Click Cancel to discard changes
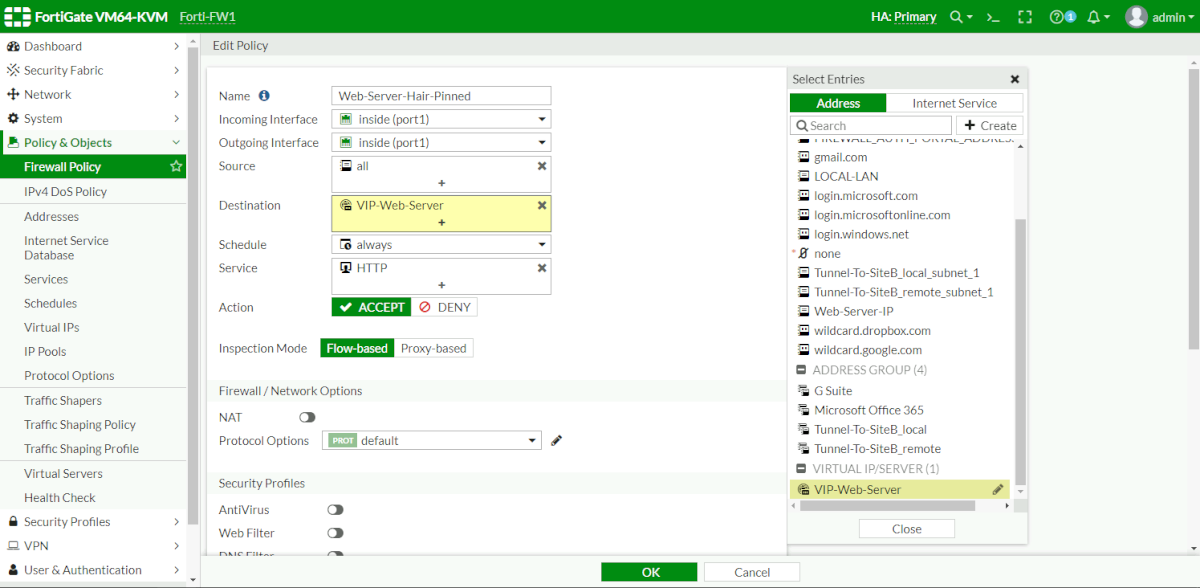 [x=752, y=572]
